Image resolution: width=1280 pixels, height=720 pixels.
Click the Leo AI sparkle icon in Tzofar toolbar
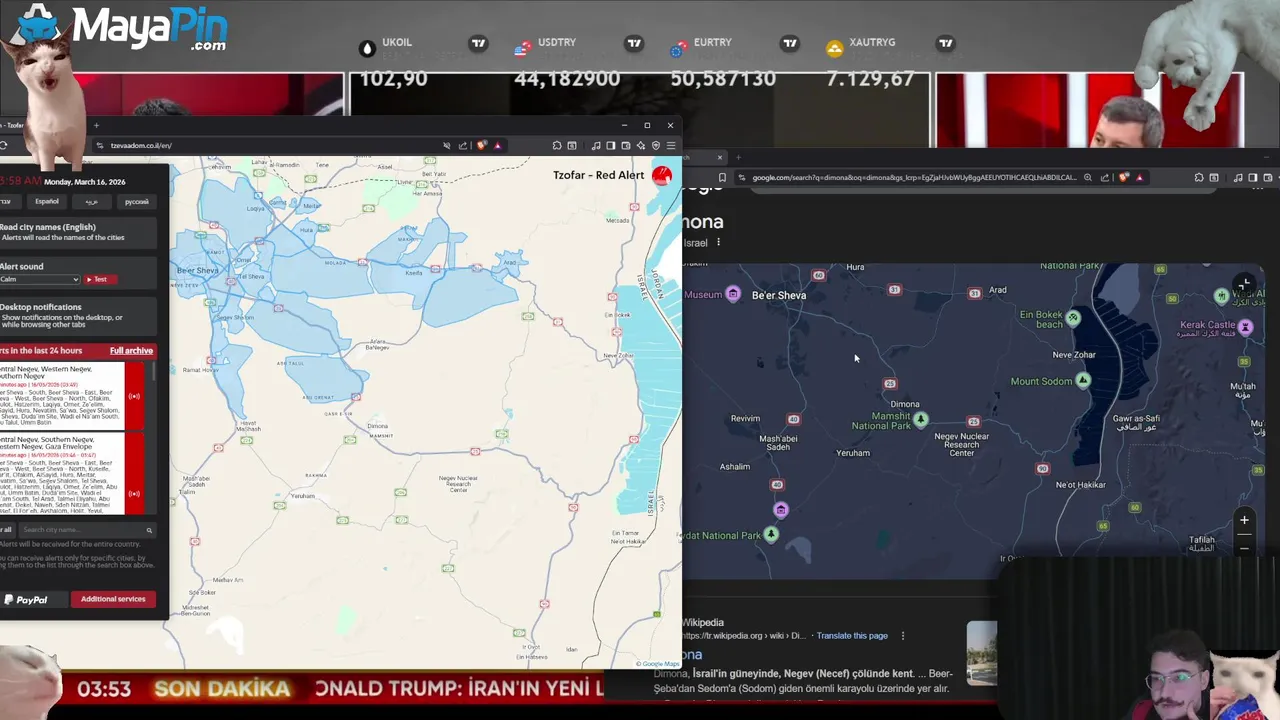[x=641, y=145]
